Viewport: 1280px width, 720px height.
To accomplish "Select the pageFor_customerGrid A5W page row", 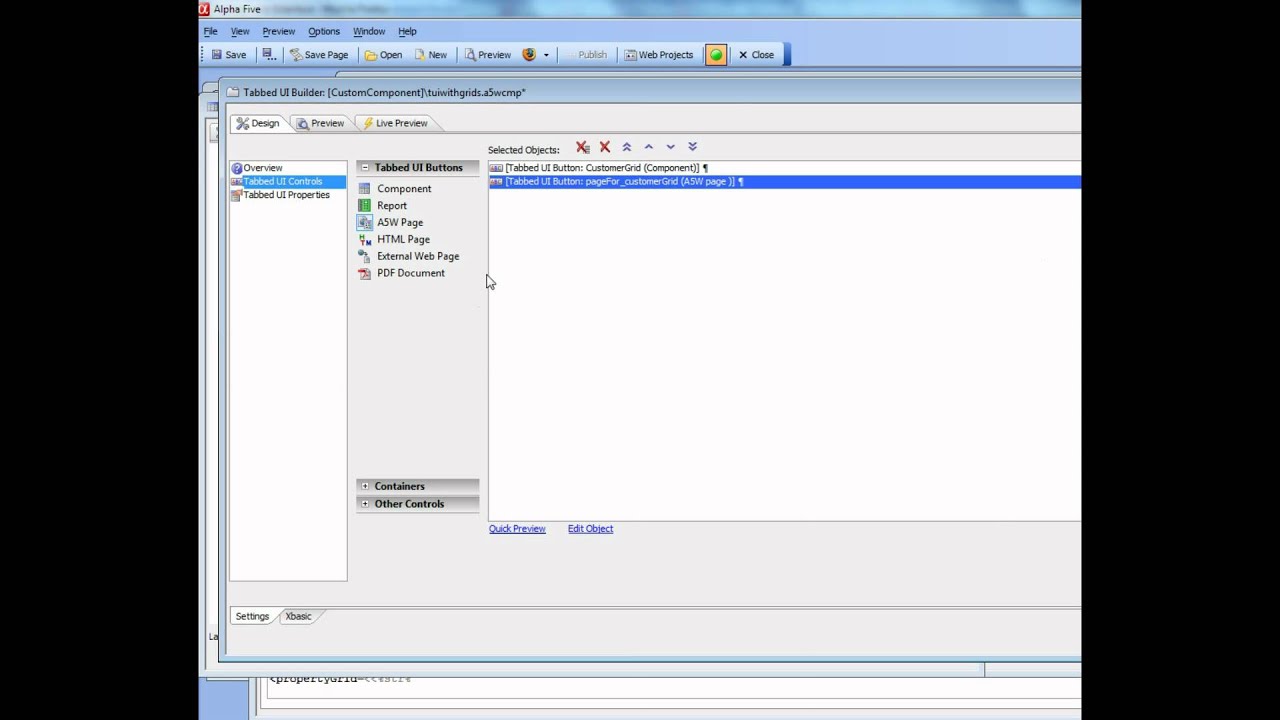I will click(x=785, y=182).
